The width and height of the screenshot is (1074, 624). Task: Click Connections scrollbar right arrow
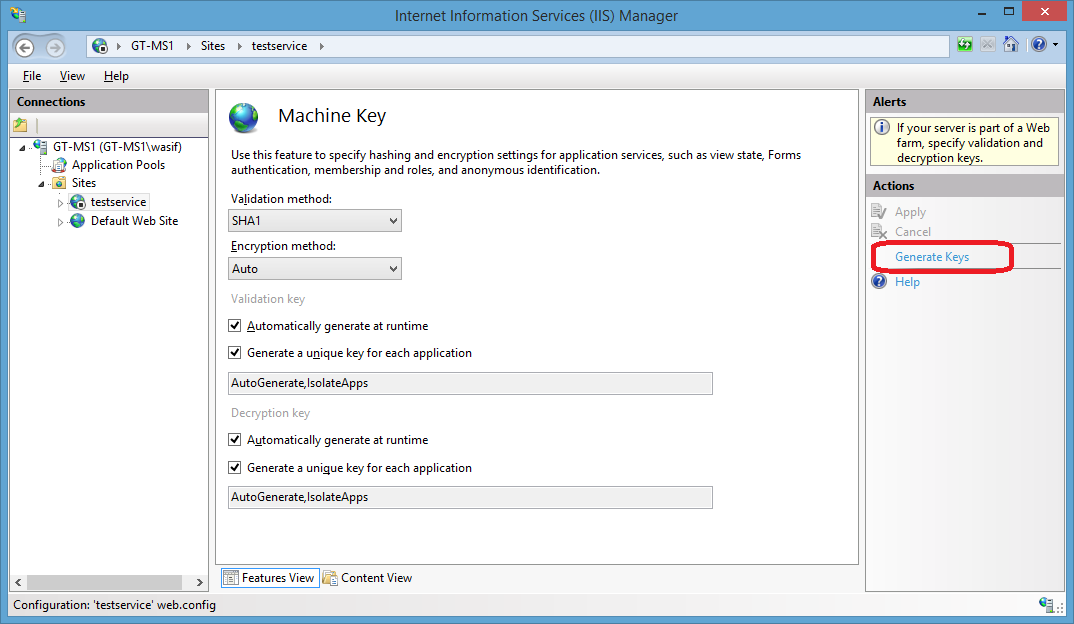click(x=199, y=582)
